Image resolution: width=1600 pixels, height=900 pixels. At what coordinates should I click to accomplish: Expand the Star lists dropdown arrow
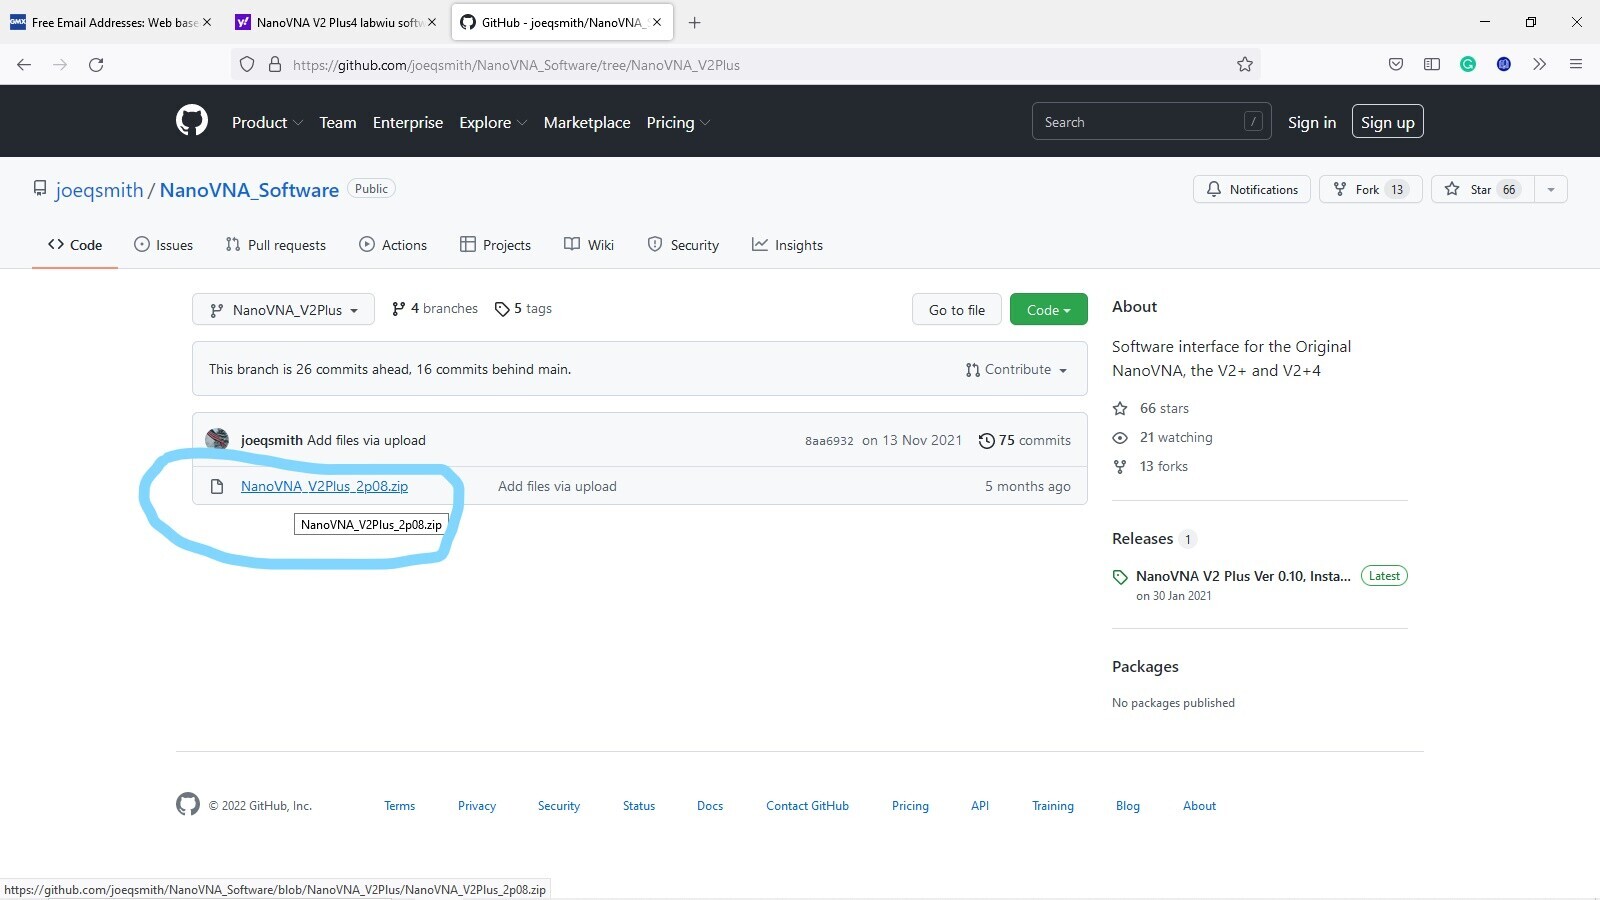coord(1551,189)
